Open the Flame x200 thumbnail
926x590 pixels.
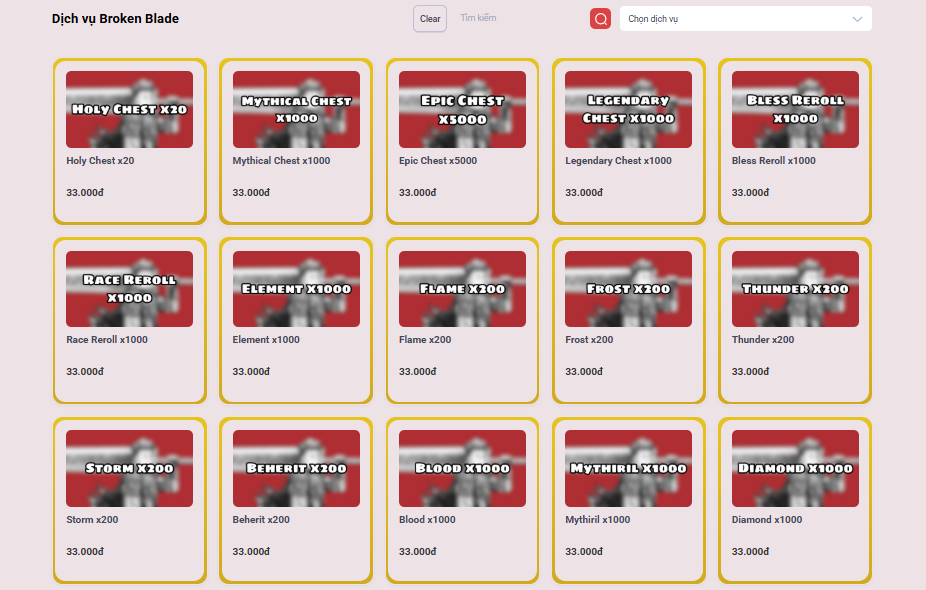(x=462, y=289)
